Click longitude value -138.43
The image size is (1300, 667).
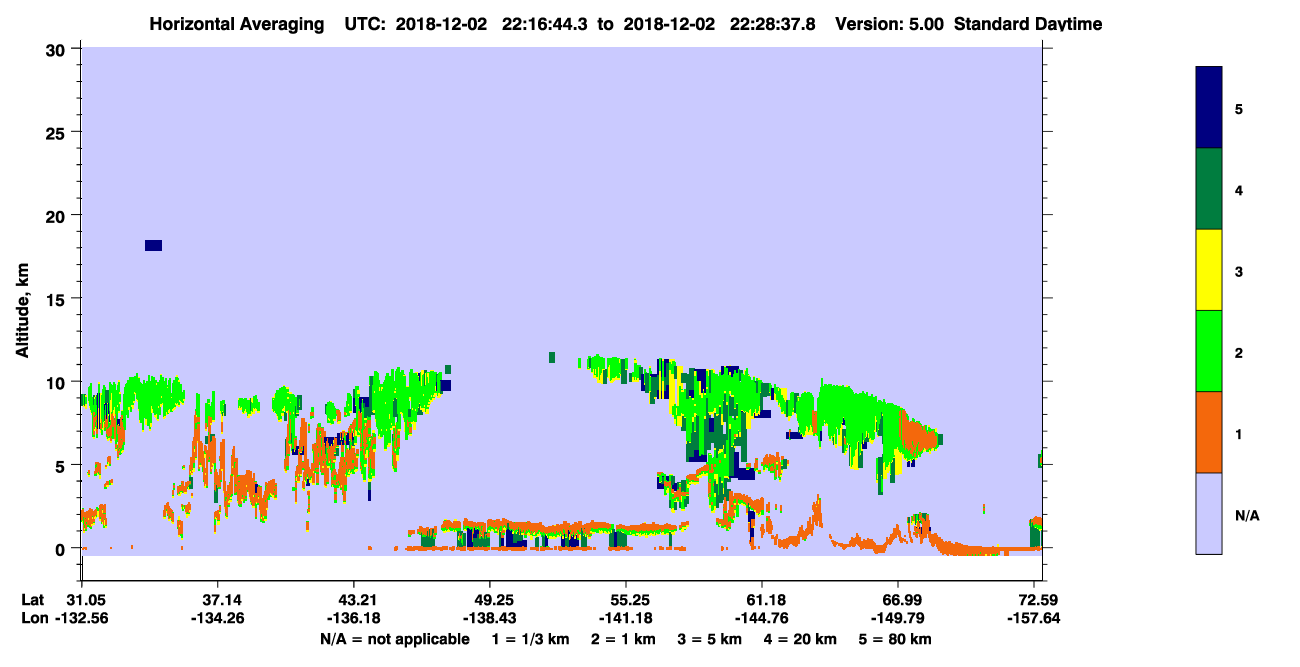coord(489,618)
